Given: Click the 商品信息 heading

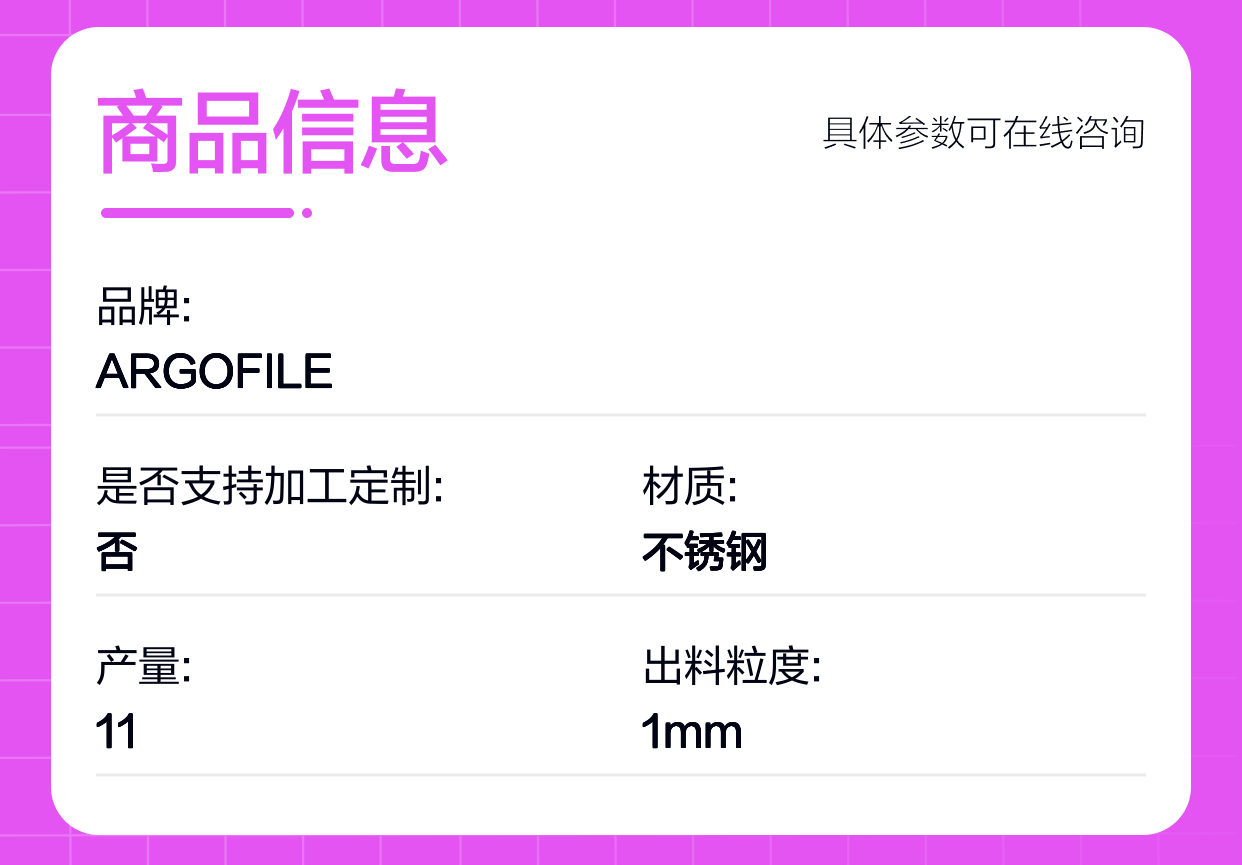Looking at the screenshot, I should pyautogui.click(x=271, y=133).
